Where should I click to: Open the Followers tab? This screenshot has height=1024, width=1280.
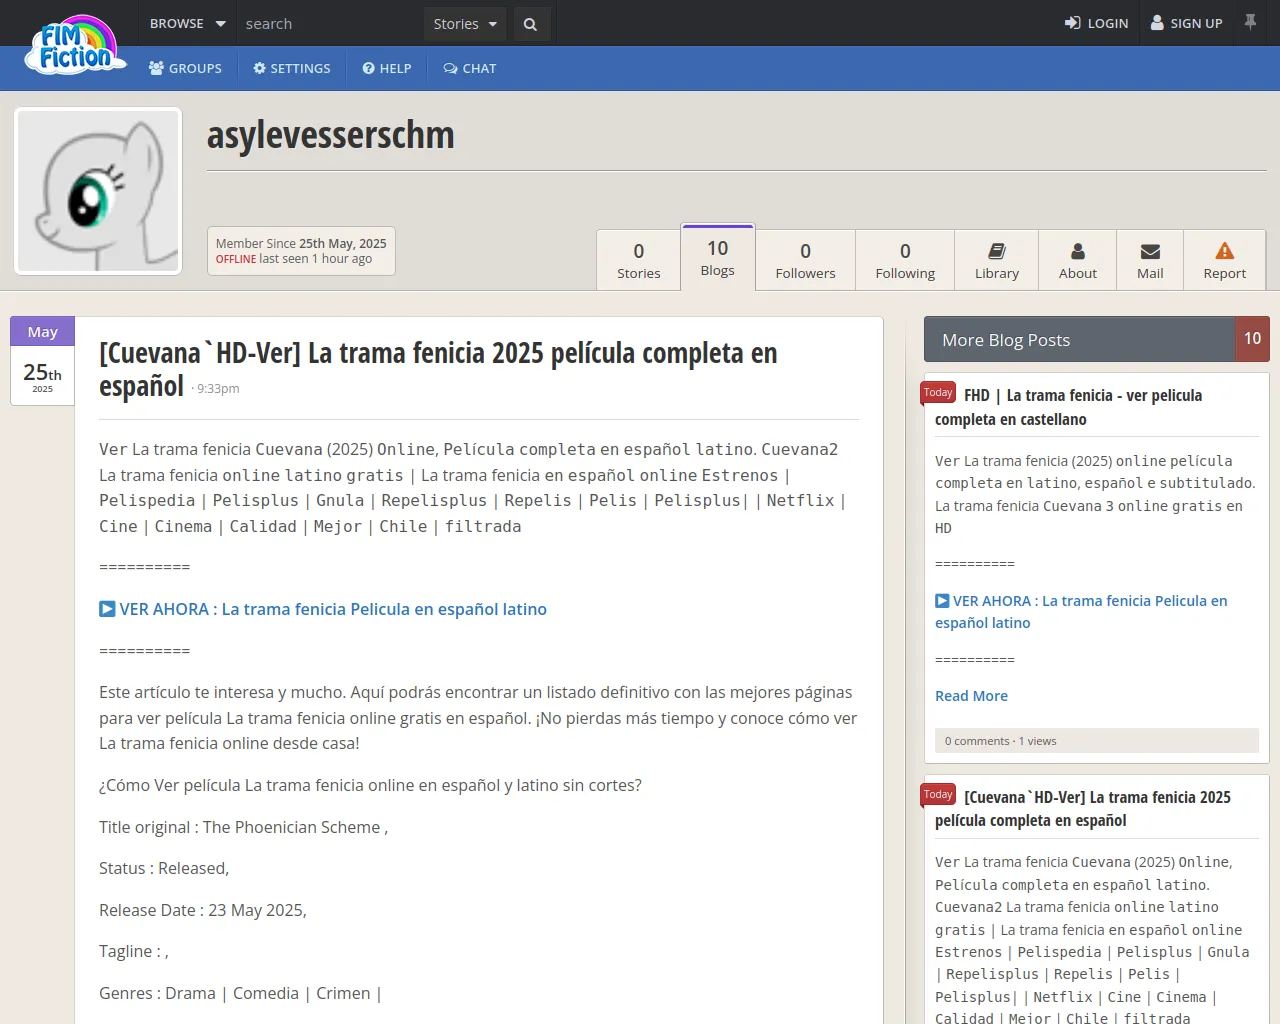pos(805,260)
